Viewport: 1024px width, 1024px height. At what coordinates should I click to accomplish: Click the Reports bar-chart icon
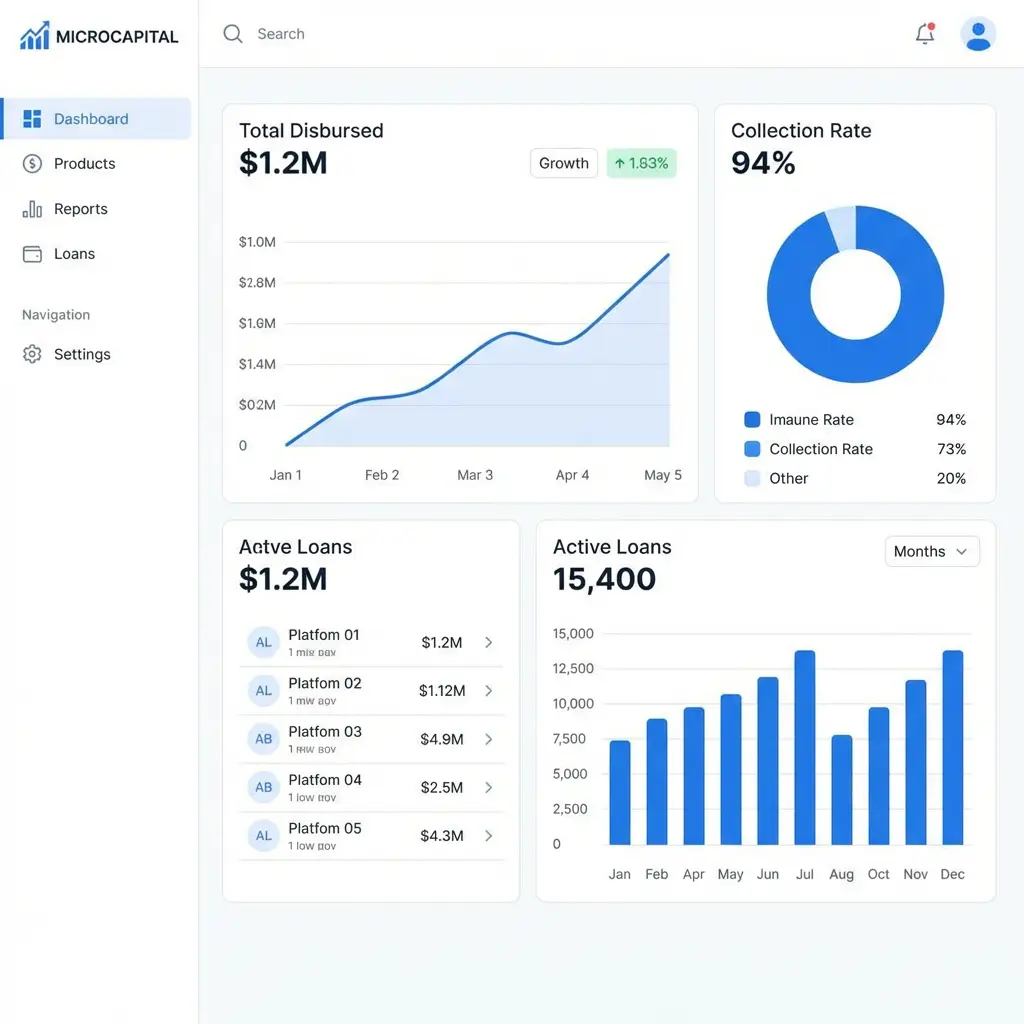tap(31, 209)
